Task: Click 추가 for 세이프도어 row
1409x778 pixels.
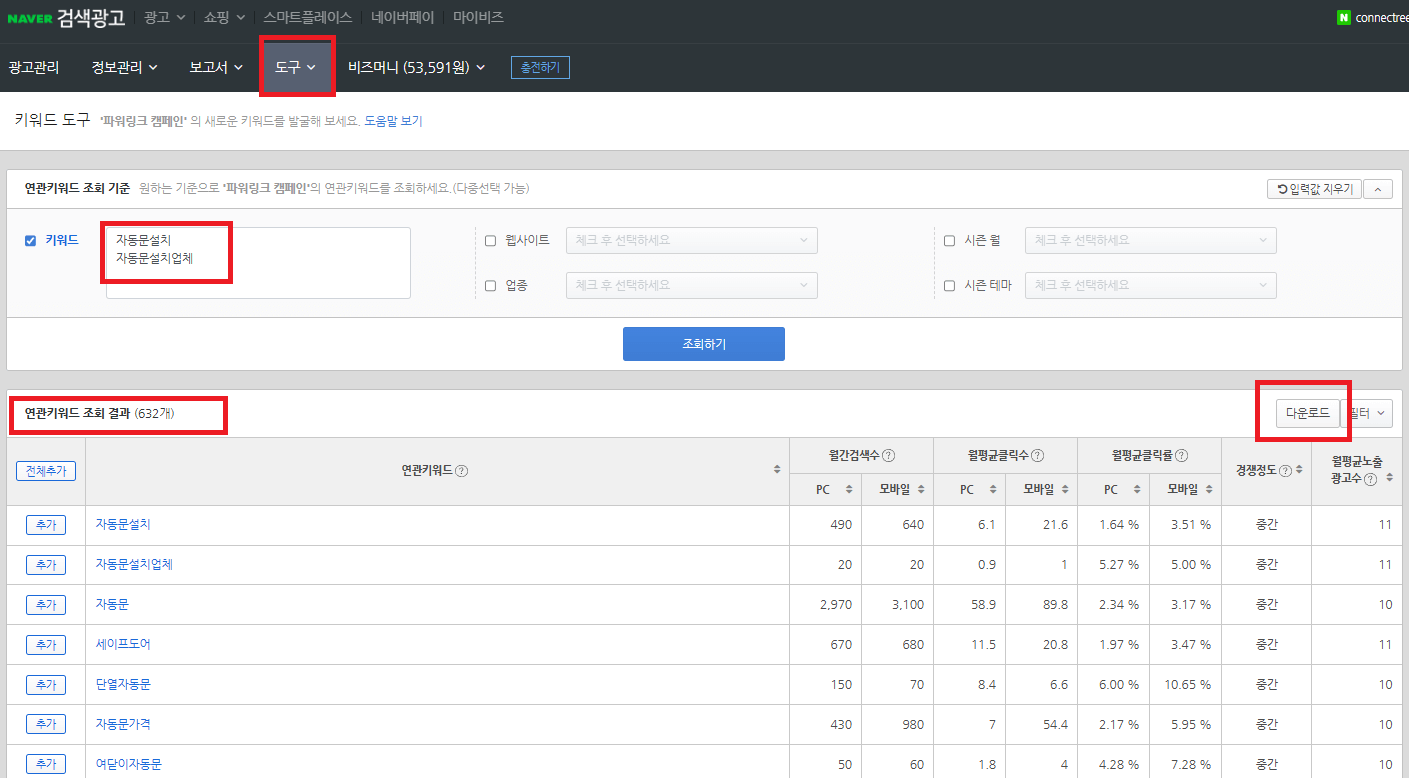Action: (x=46, y=644)
